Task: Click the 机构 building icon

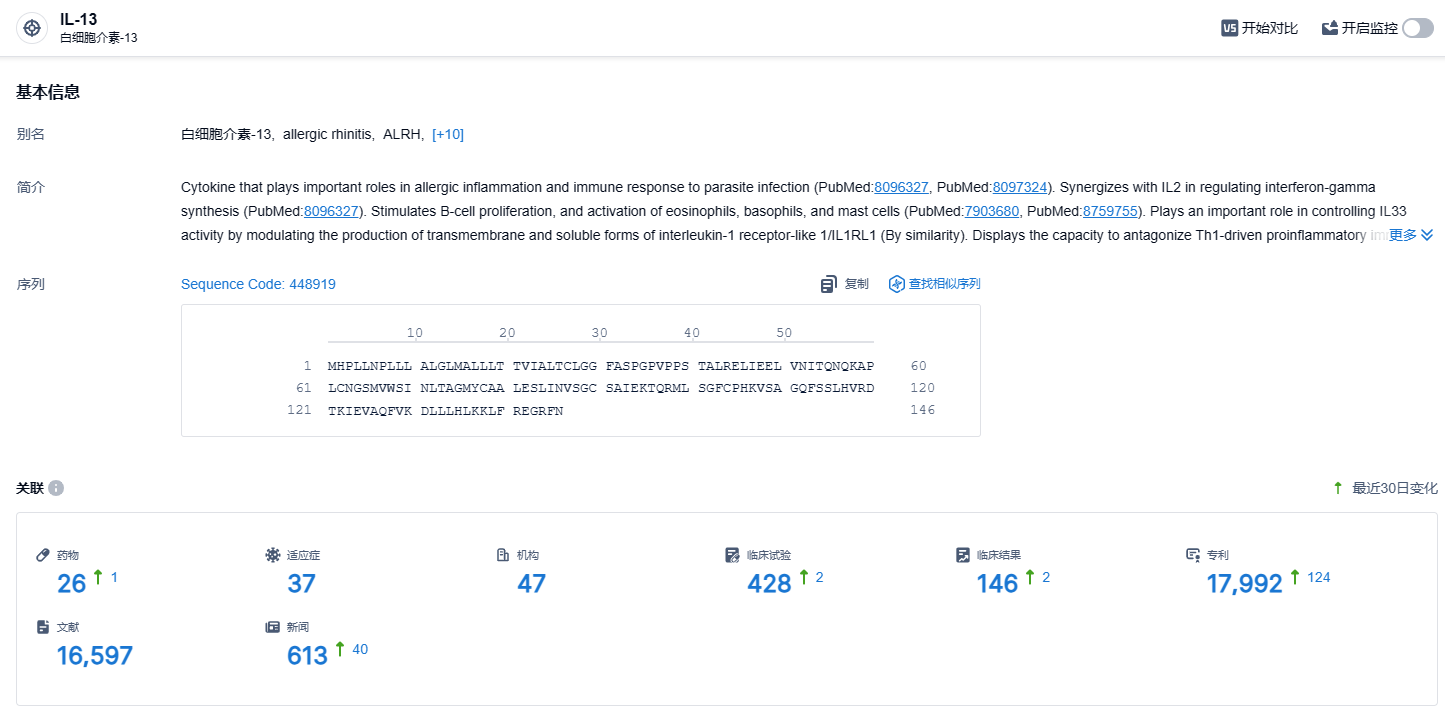Action: [x=503, y=555]
